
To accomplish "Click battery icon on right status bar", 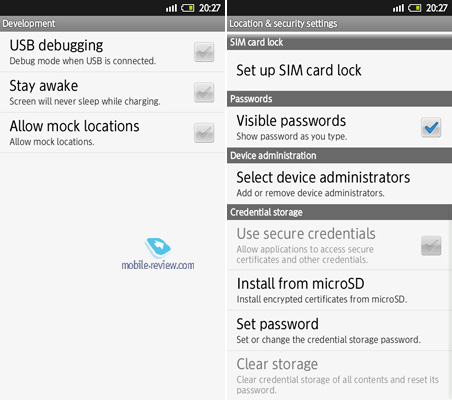I will pos(415,8).
